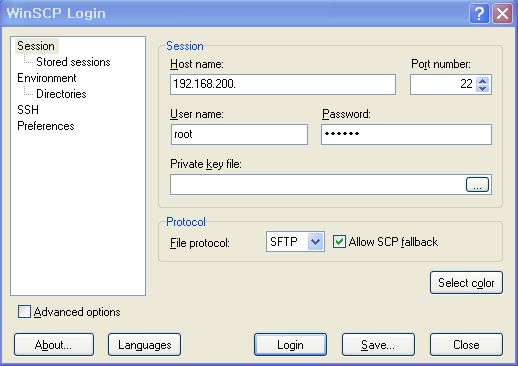Screen dimensions: 518x366
Task: Select Stored sessions in tree
Action: 73,62
